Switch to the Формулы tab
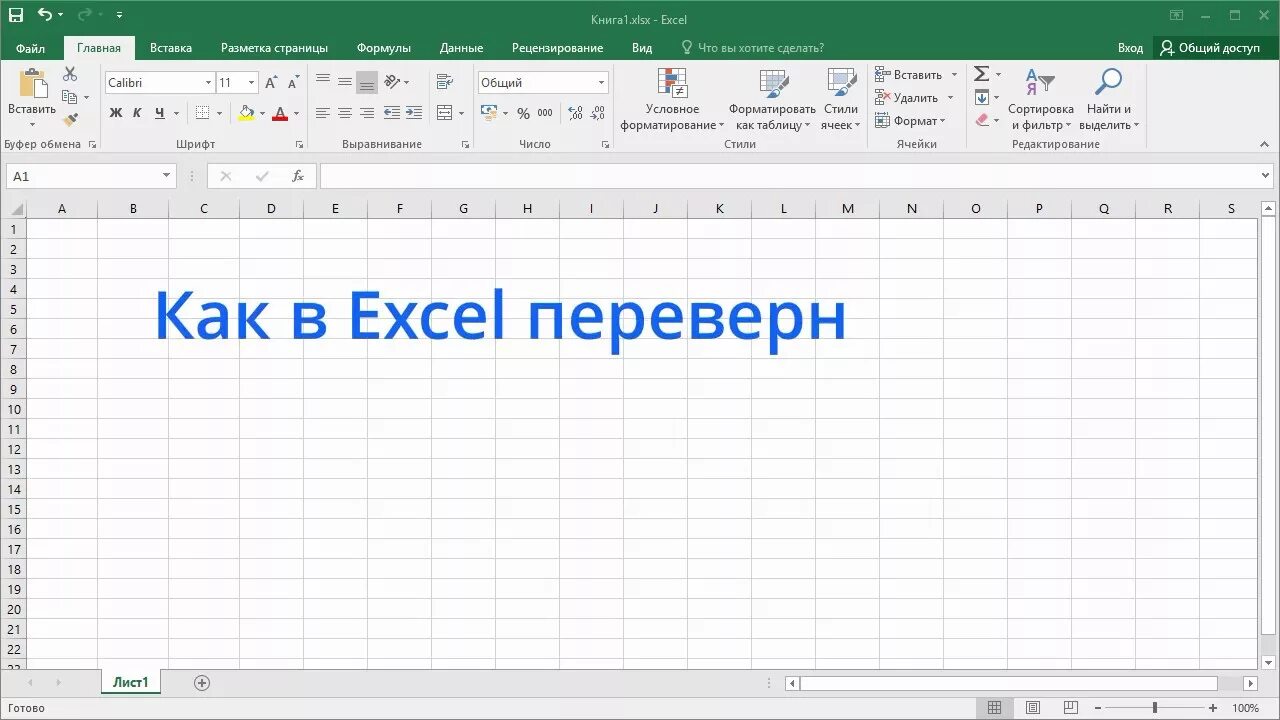 (x=384, y=48)
